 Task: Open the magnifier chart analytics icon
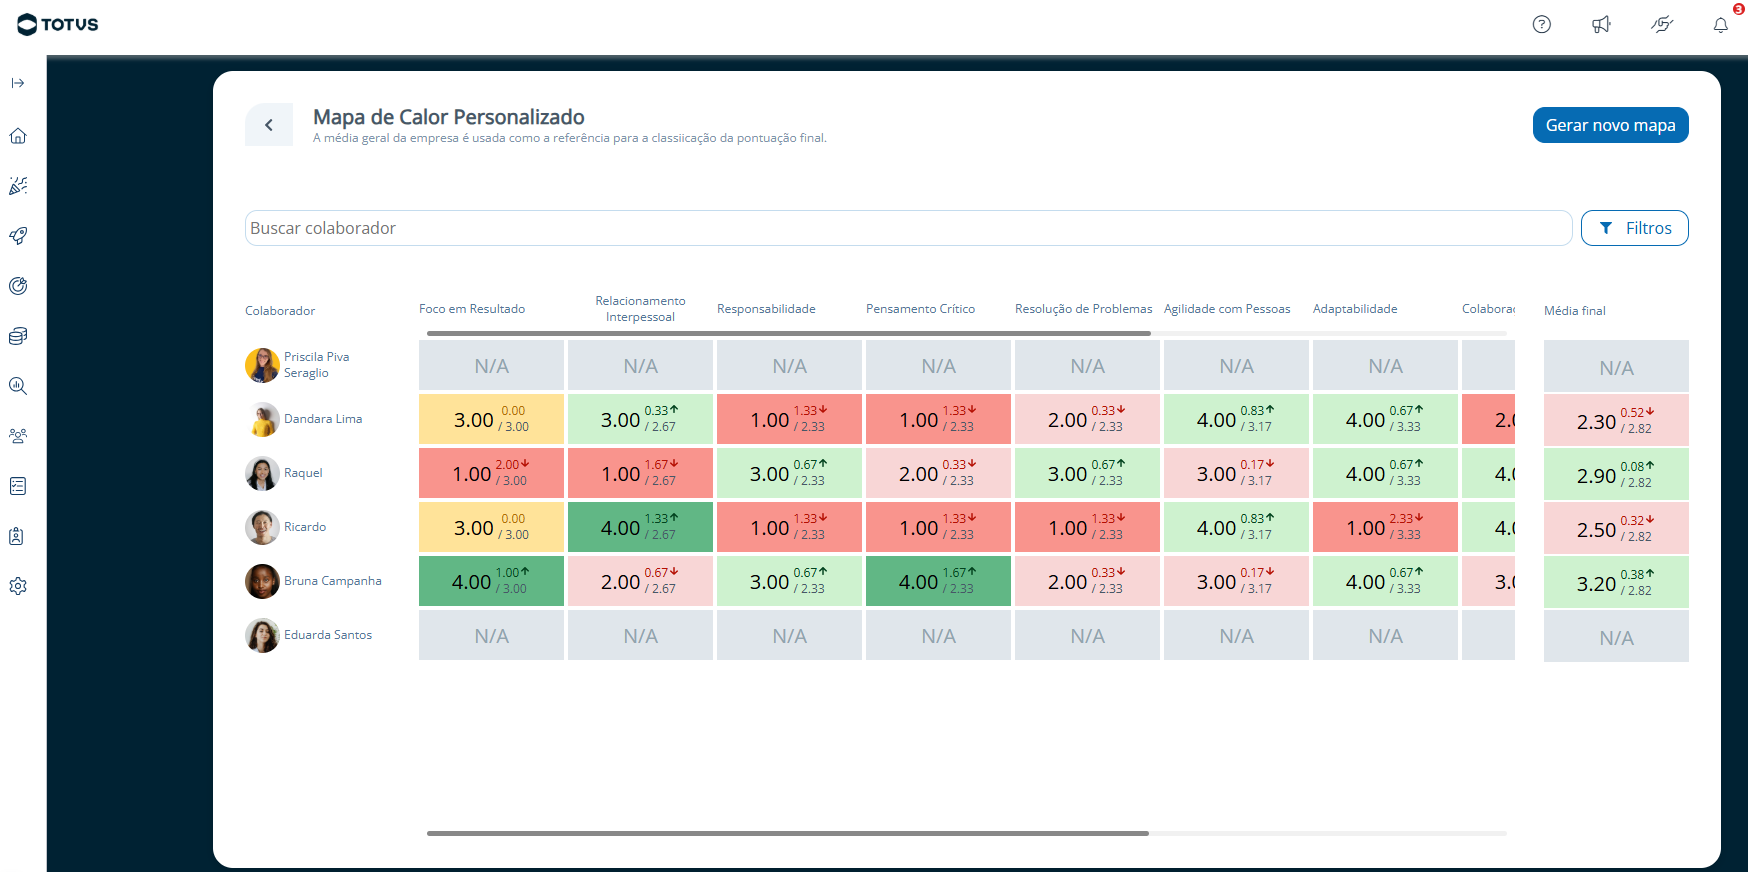[x=18, y=386]
